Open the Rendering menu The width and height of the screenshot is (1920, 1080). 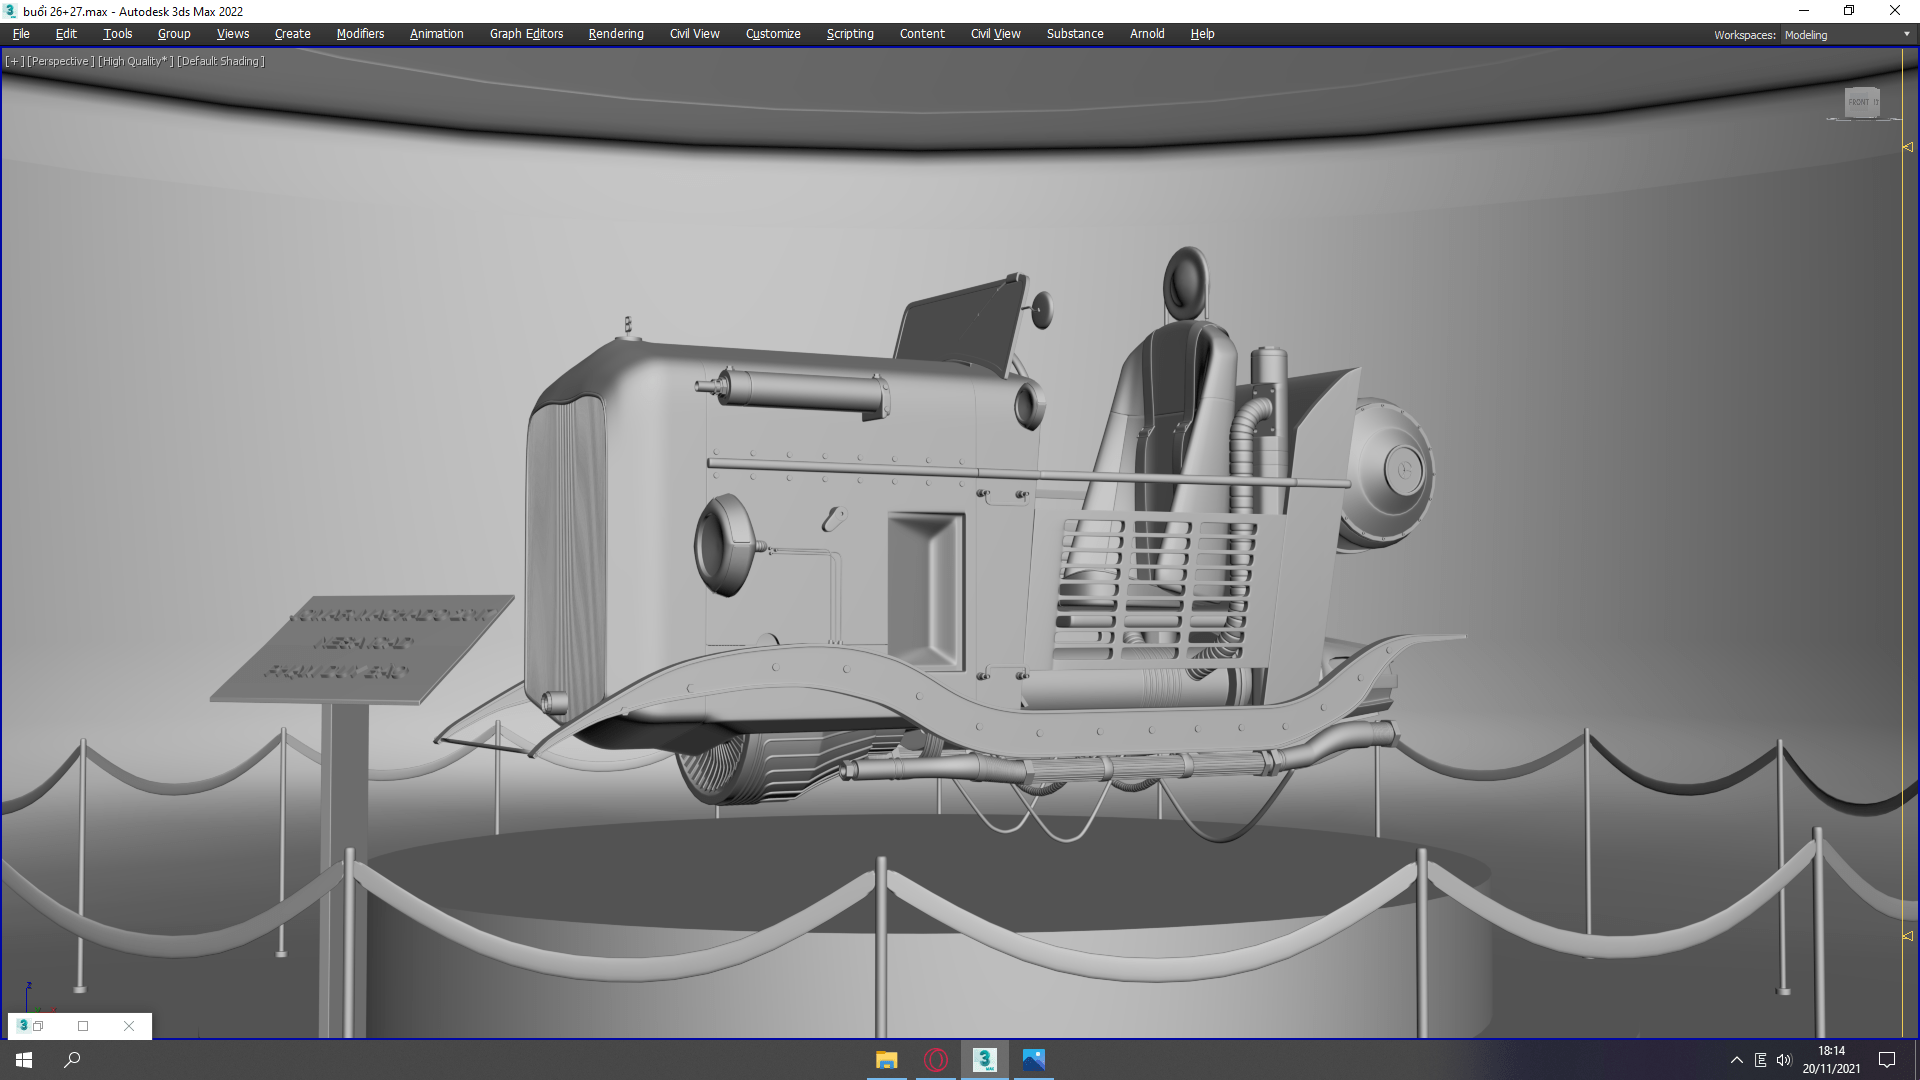(x=615, y=34)
